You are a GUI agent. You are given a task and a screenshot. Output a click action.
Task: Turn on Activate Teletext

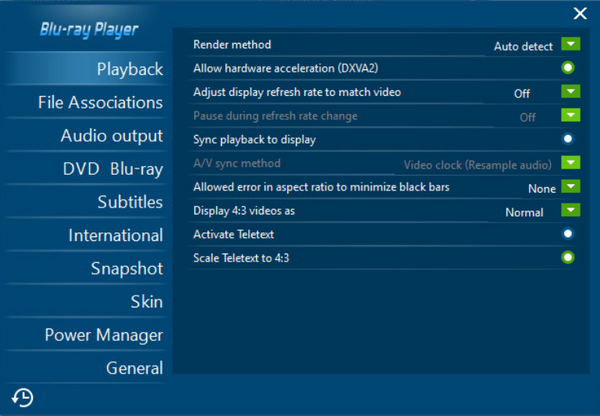point(568,234)
